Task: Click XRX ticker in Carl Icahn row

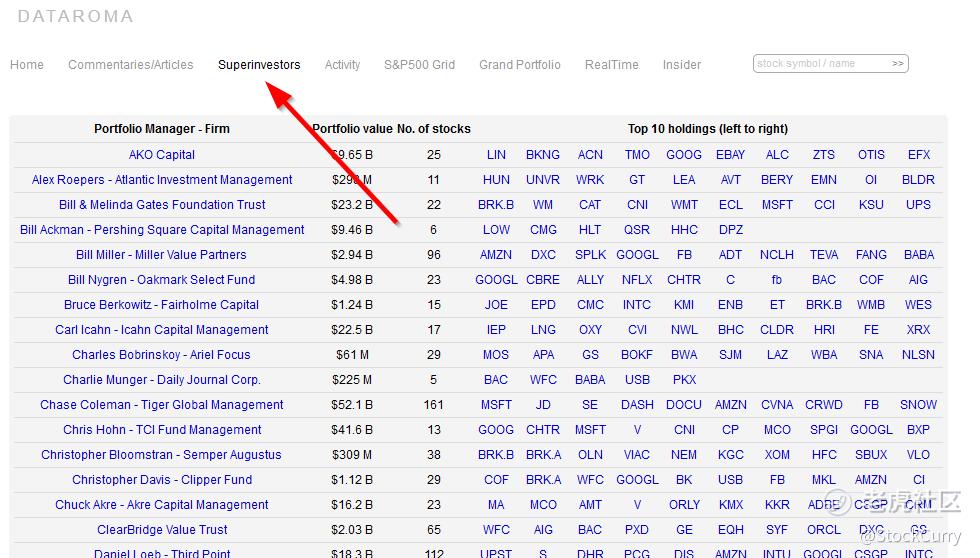Action: 918,330
